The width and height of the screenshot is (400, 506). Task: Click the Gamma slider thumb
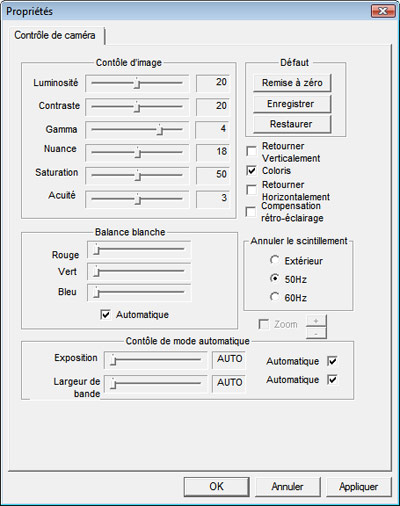[160, 130]
